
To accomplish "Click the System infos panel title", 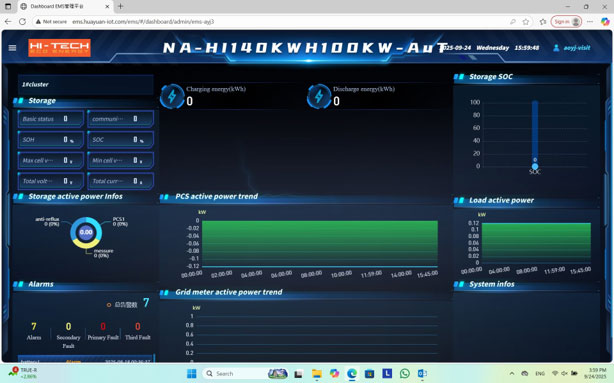I will tap(492, 284).
